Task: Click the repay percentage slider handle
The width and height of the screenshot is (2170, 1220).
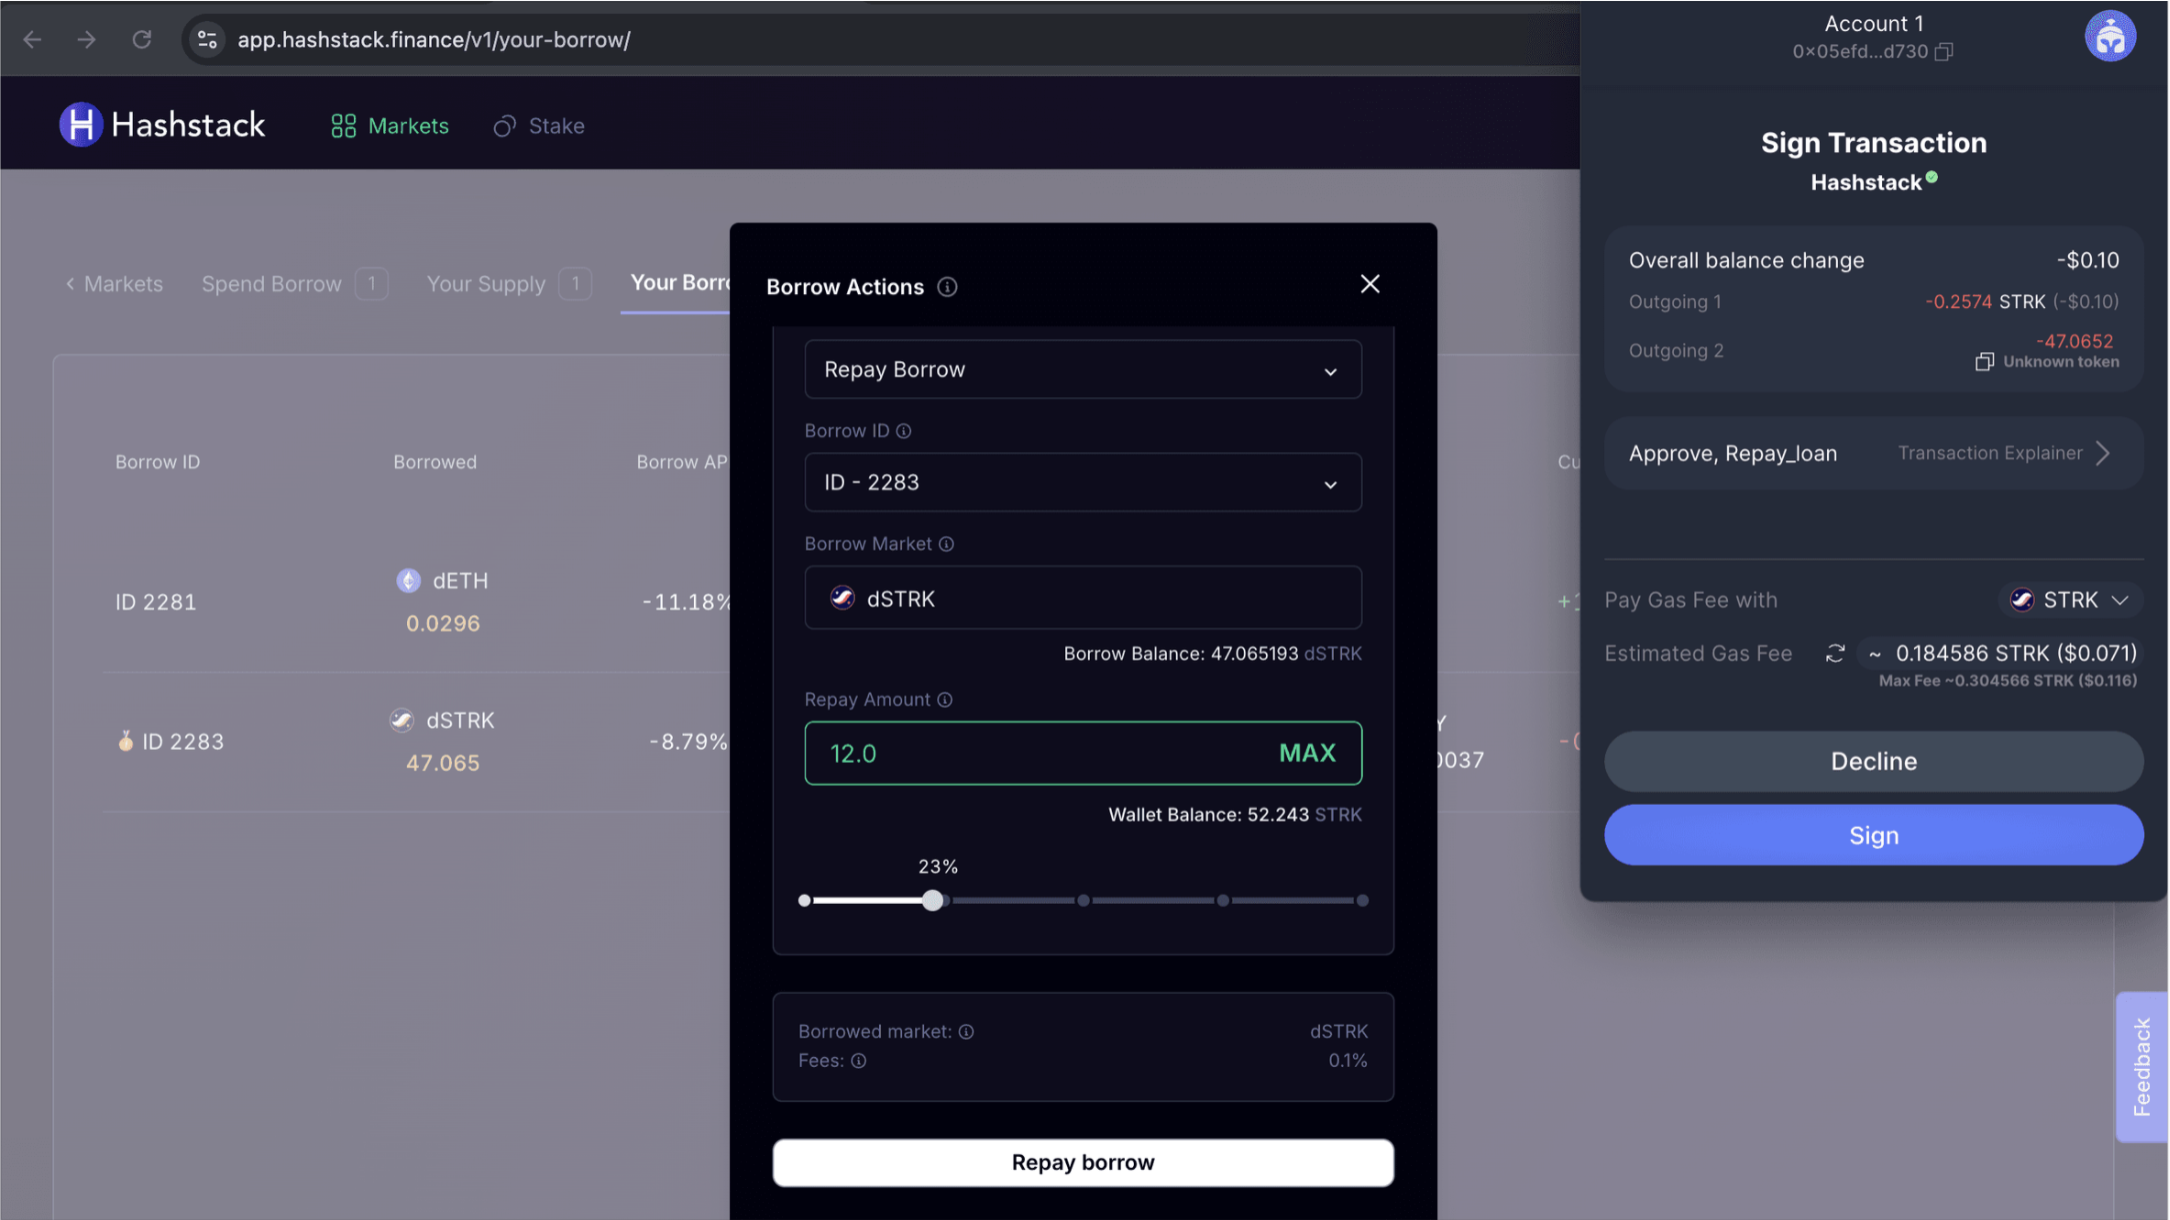Action: point(932,901)
